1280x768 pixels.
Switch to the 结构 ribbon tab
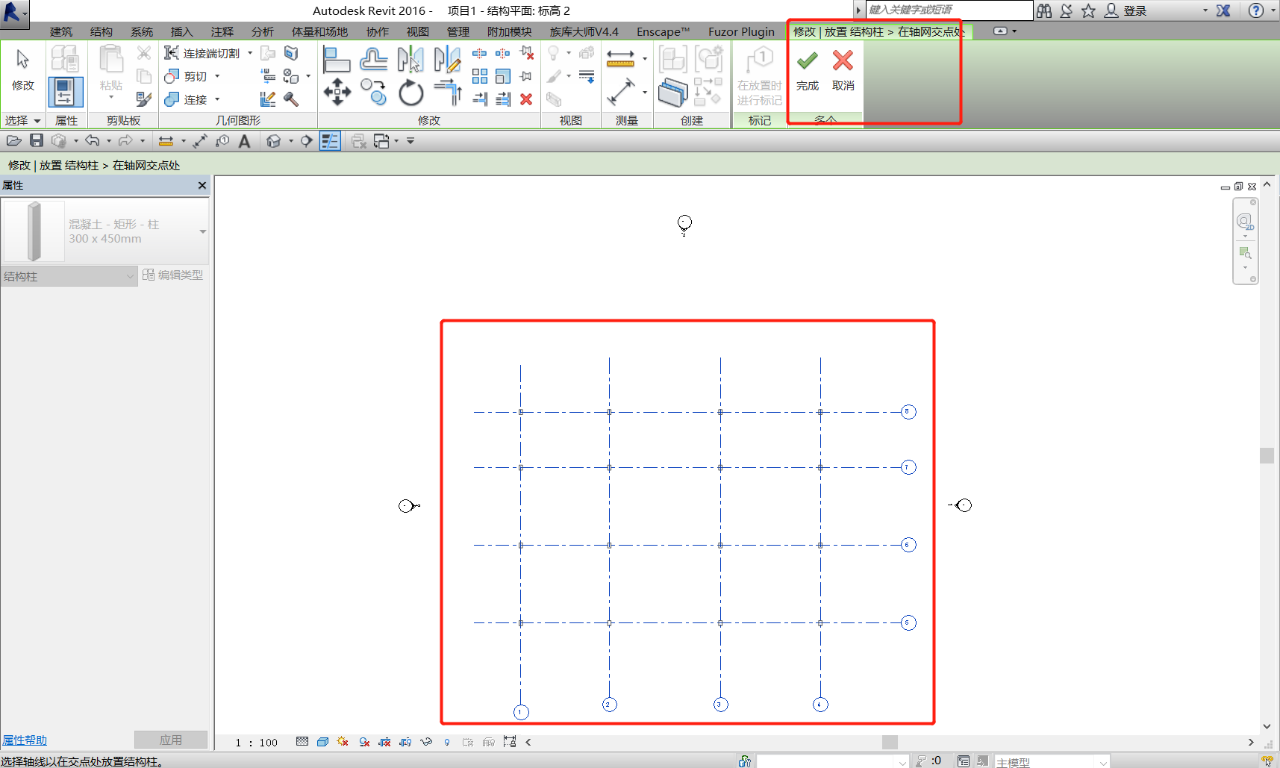pyautogui.click(x=102, y=32)
